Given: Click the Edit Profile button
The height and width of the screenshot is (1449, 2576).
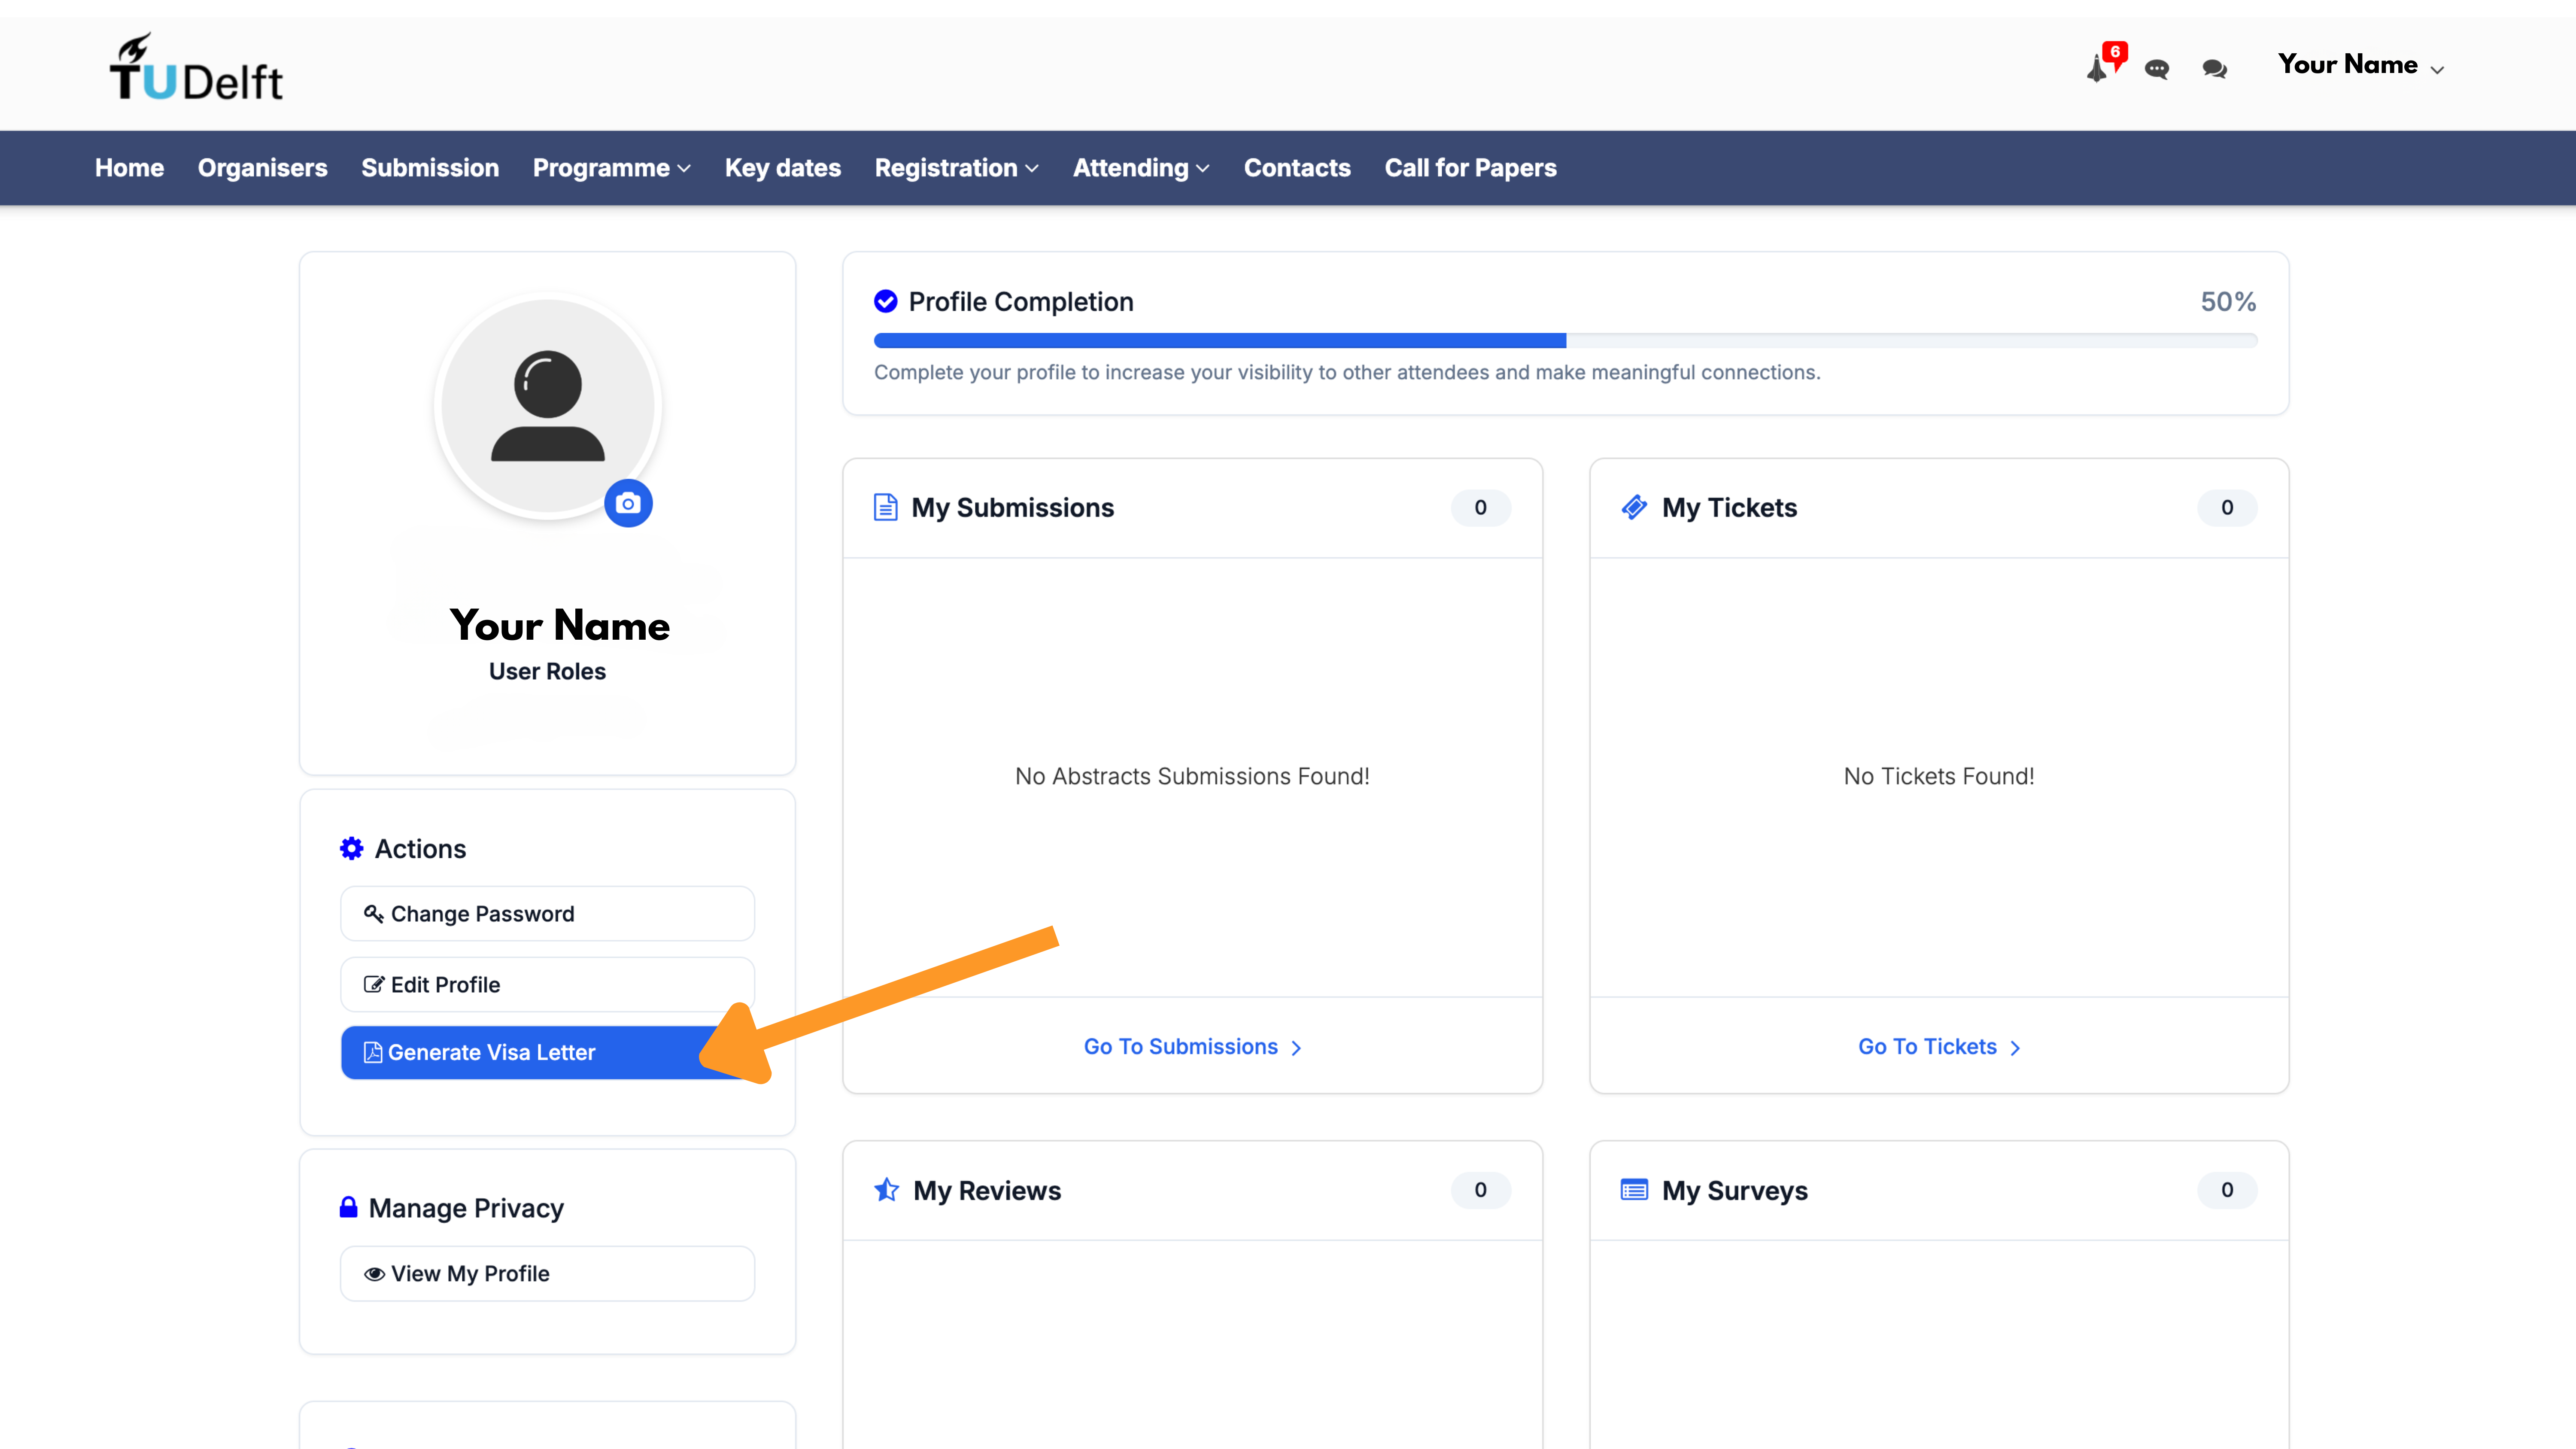Looking at the screenshot, I should click(x=547, y=984).
